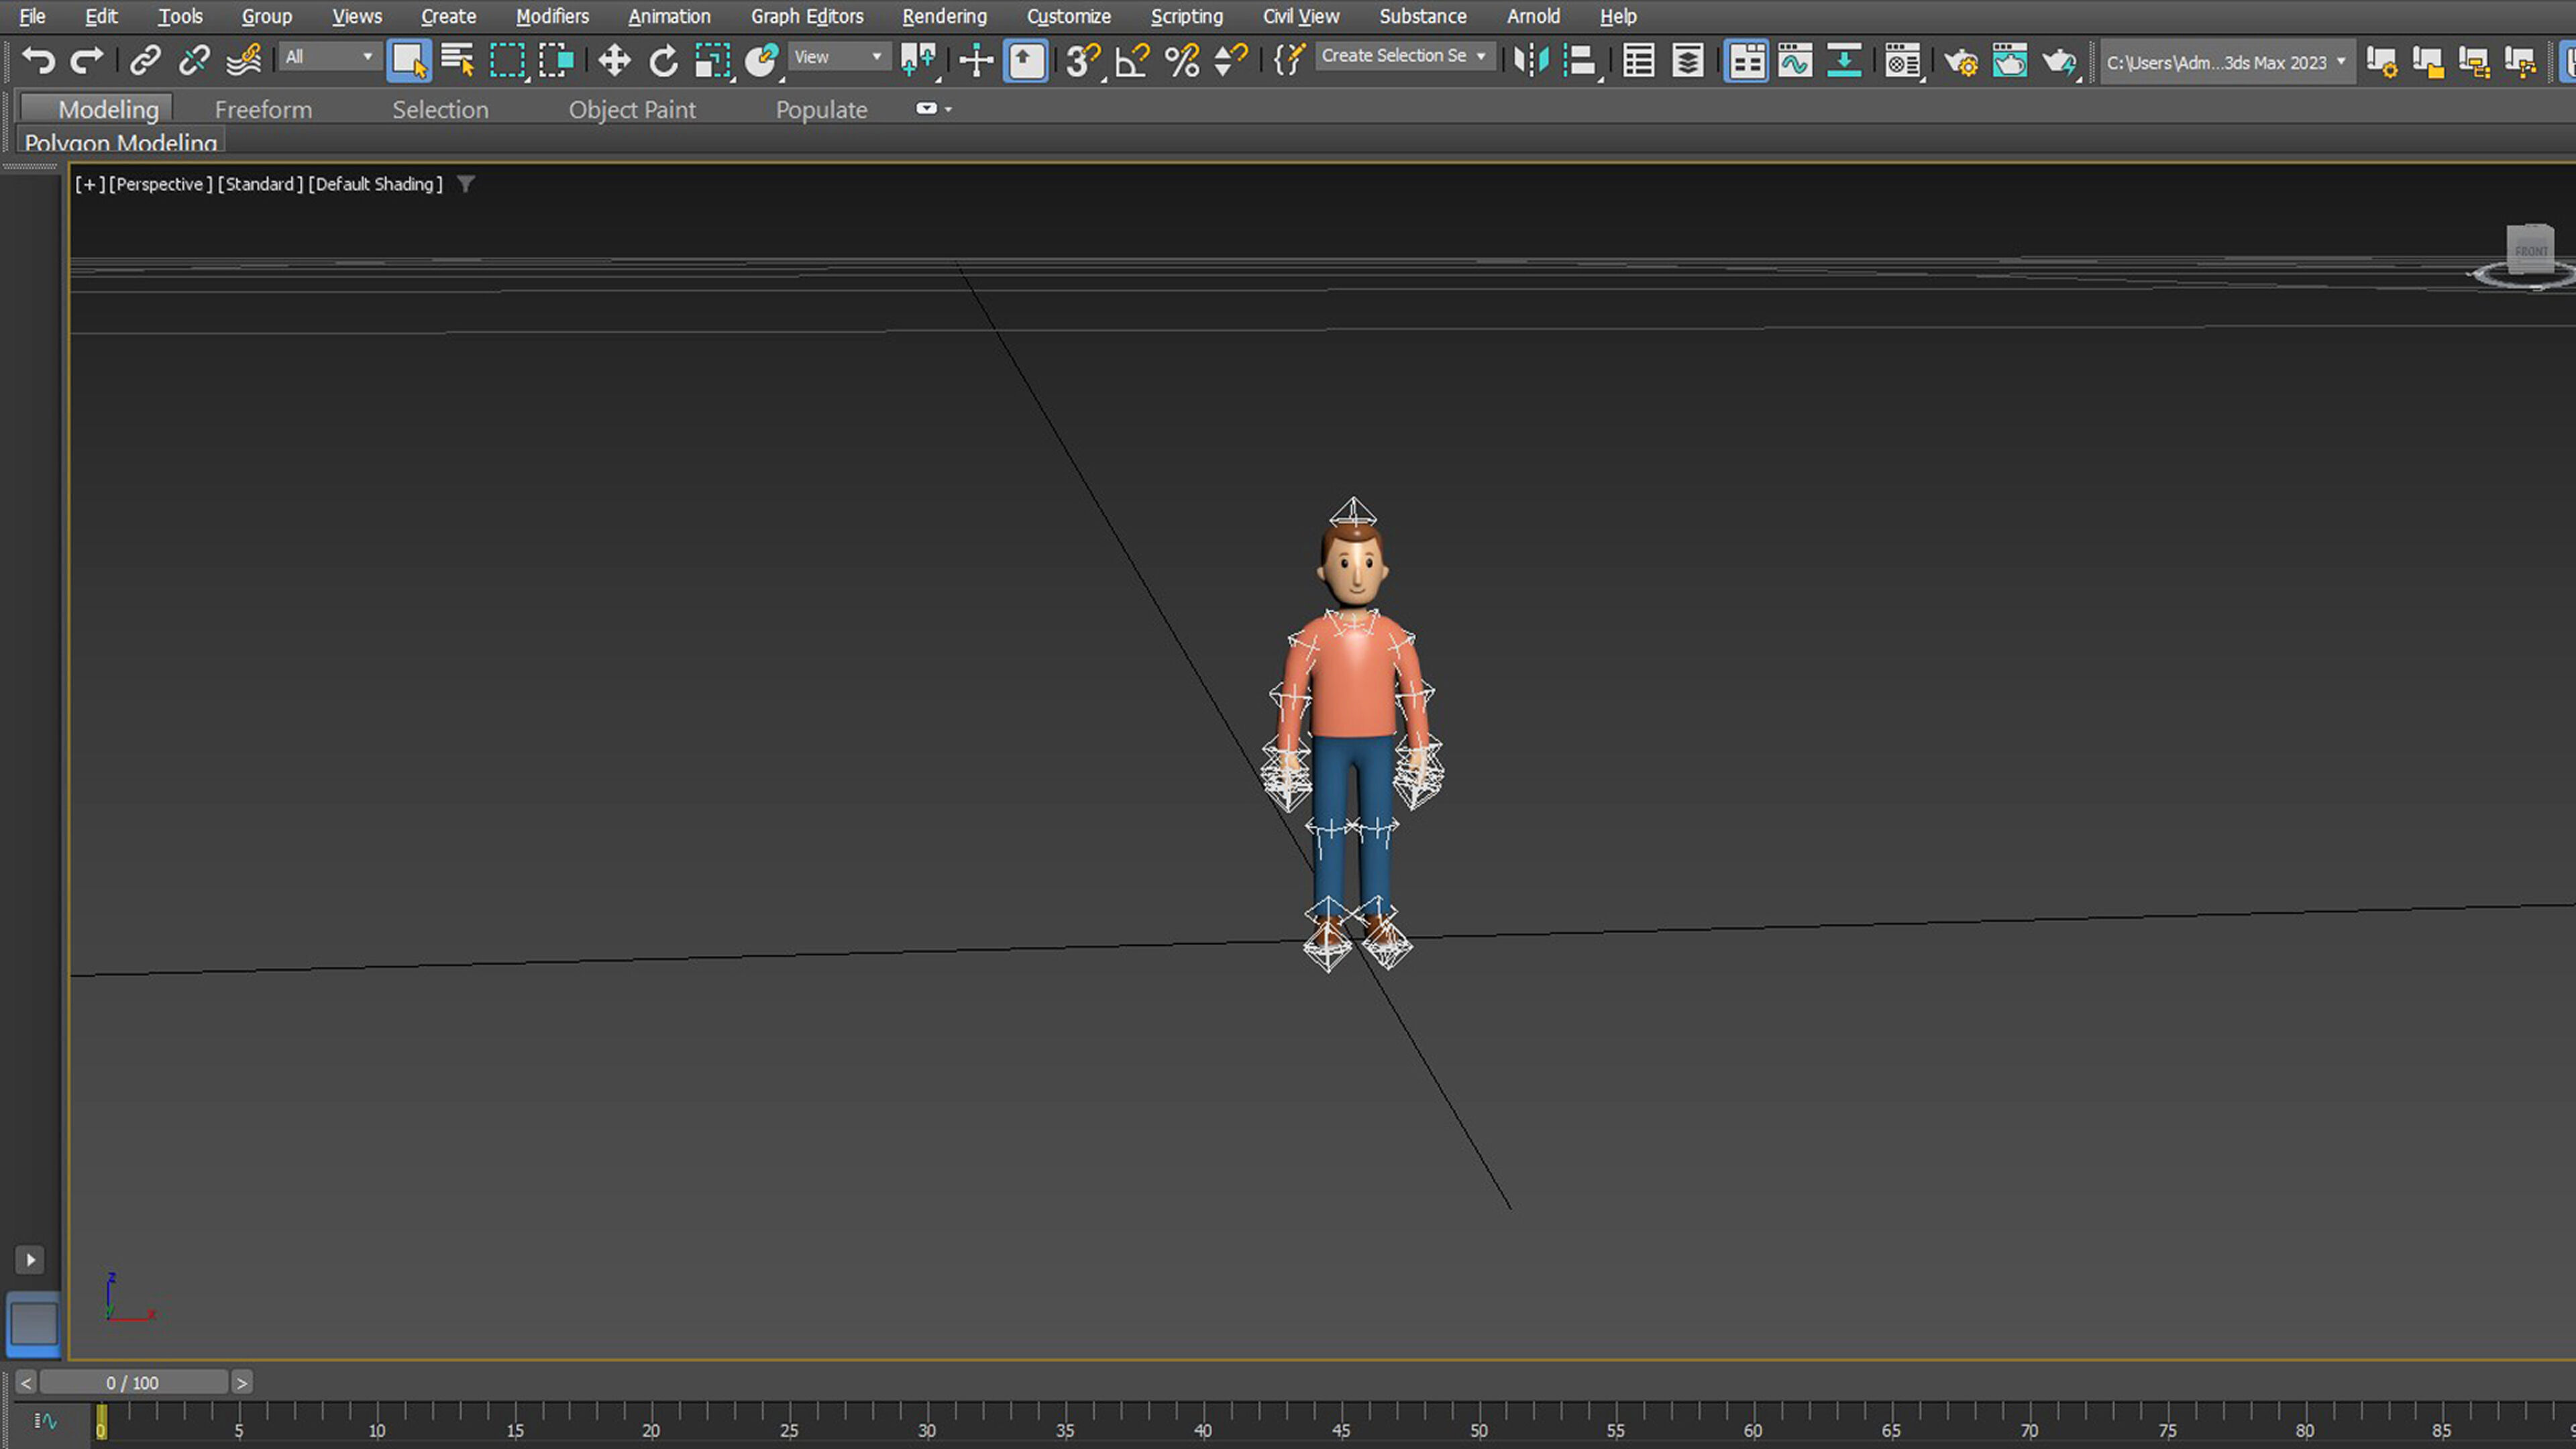Open the viewport [+] general menu
2576x1449 pixels.
coord(90,184)
